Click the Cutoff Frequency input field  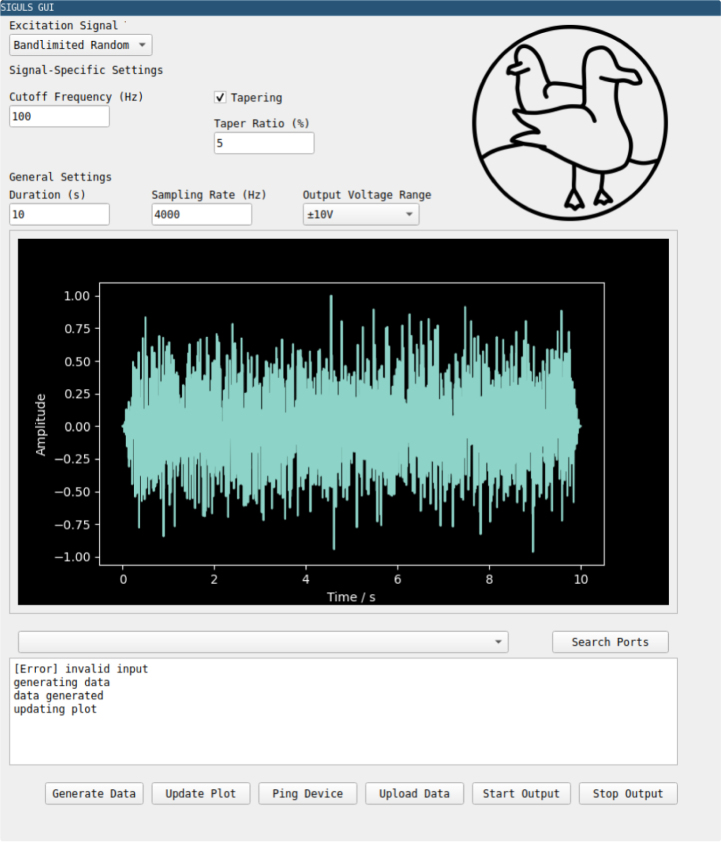coord(59,117)
